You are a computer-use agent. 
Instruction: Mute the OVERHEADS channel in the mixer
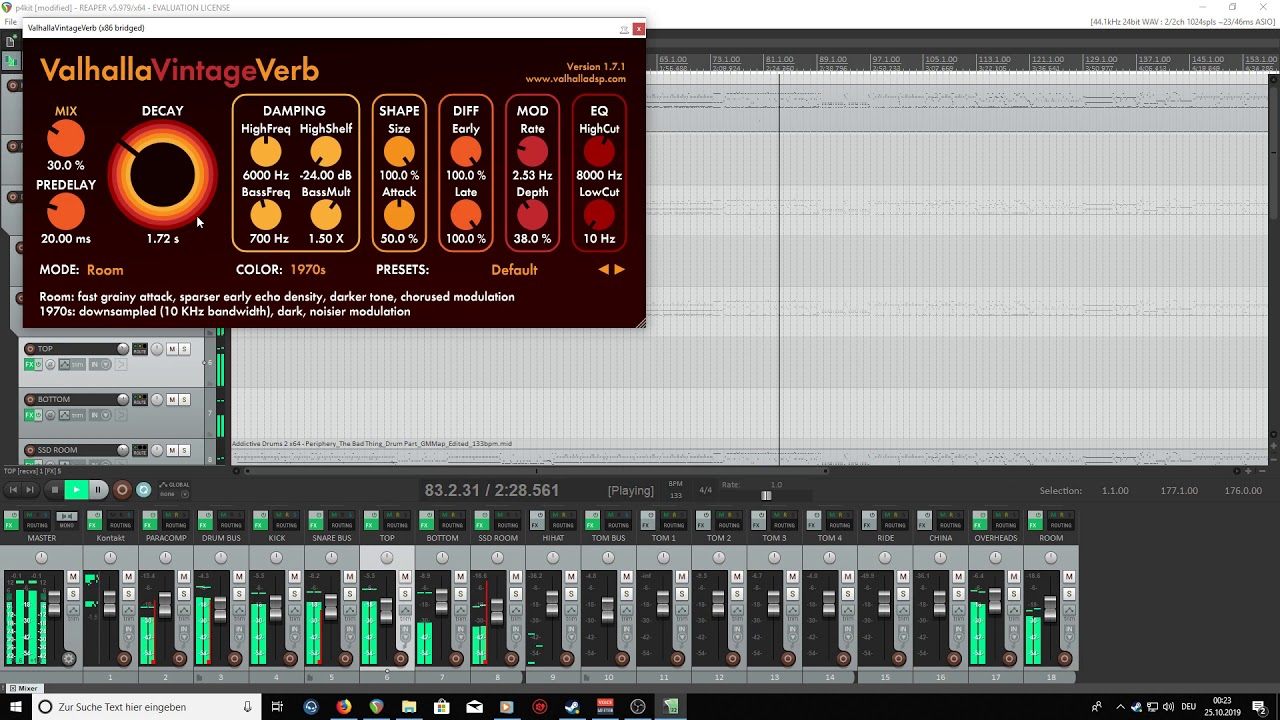(1013, 577)
